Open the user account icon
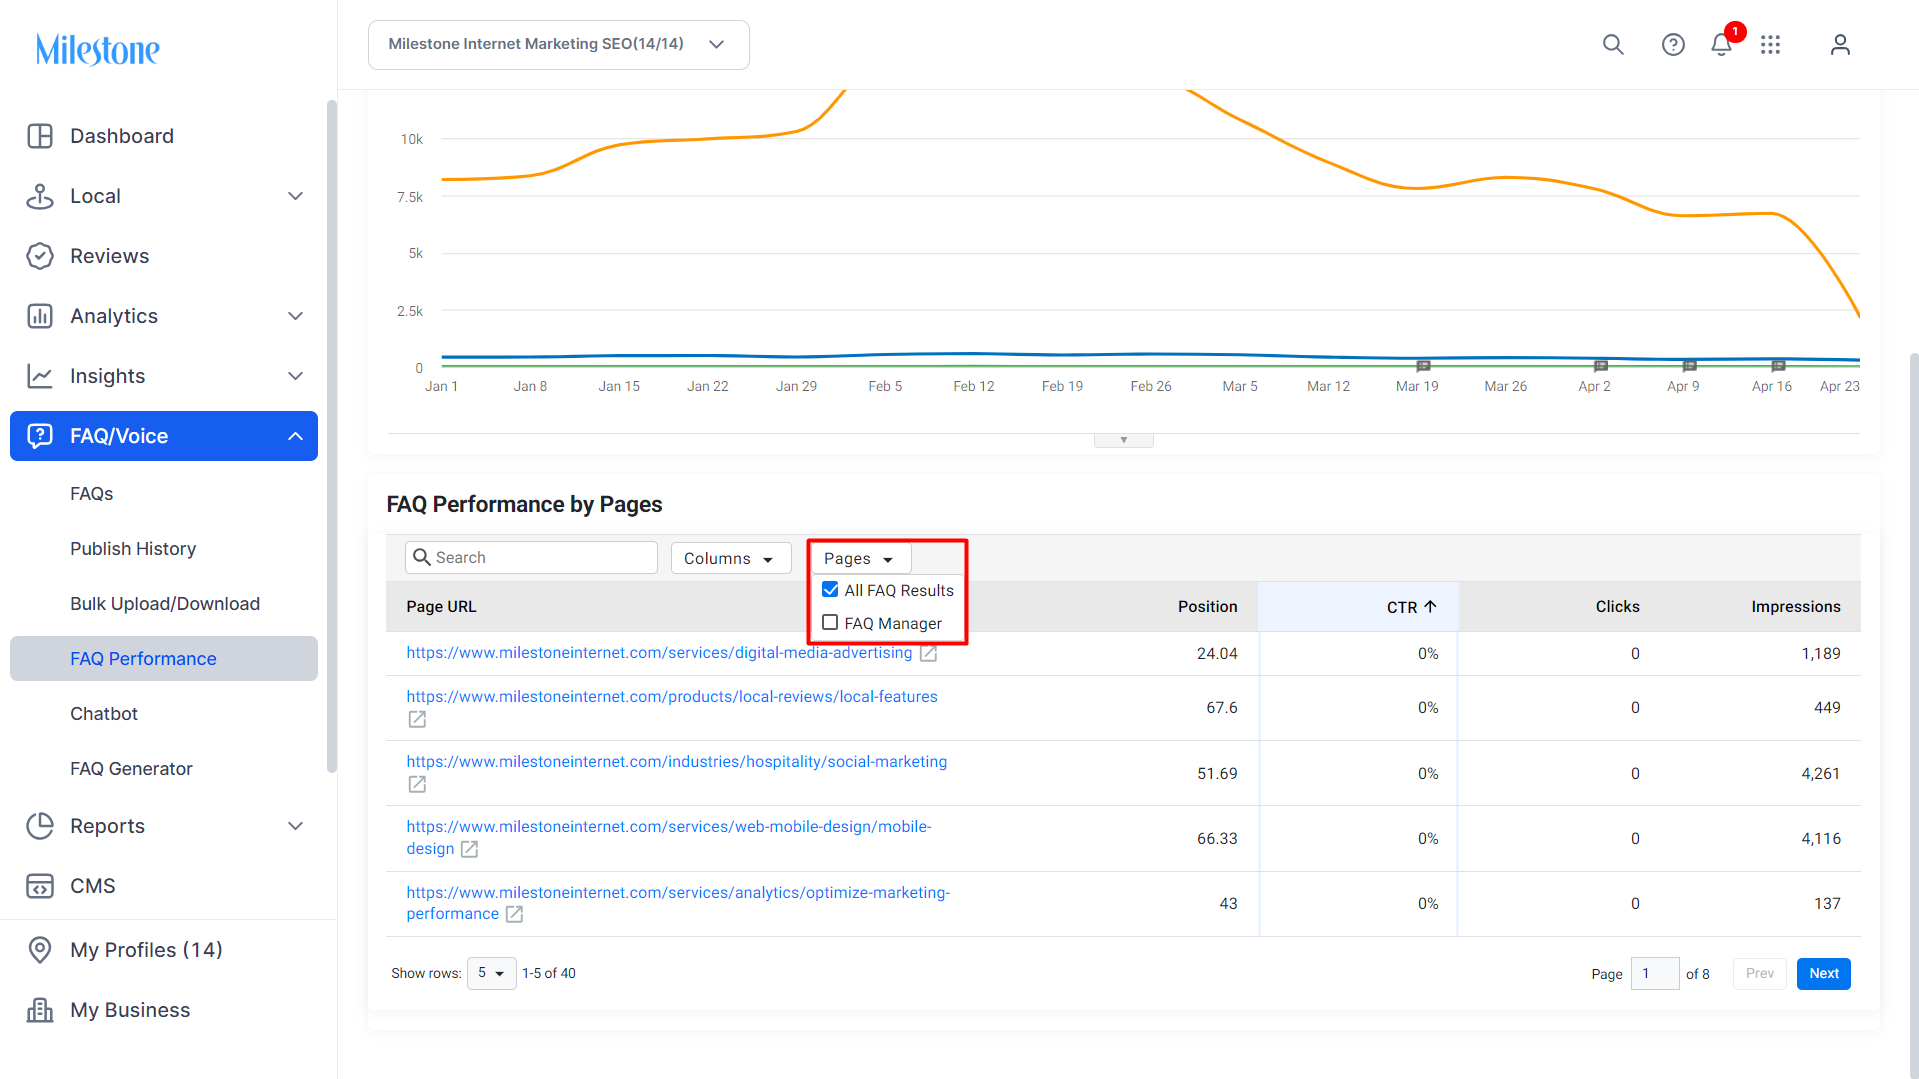 tap(1840, 44)
